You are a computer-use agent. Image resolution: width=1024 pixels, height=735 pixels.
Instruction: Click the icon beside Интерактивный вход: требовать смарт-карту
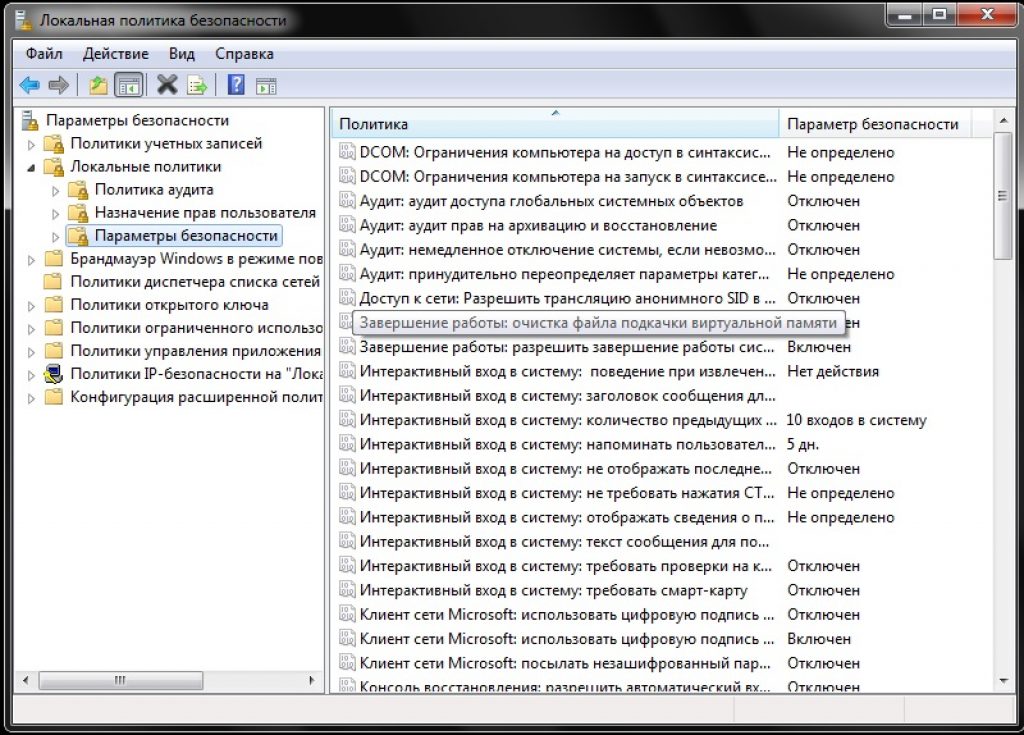(x=347, y=590)
